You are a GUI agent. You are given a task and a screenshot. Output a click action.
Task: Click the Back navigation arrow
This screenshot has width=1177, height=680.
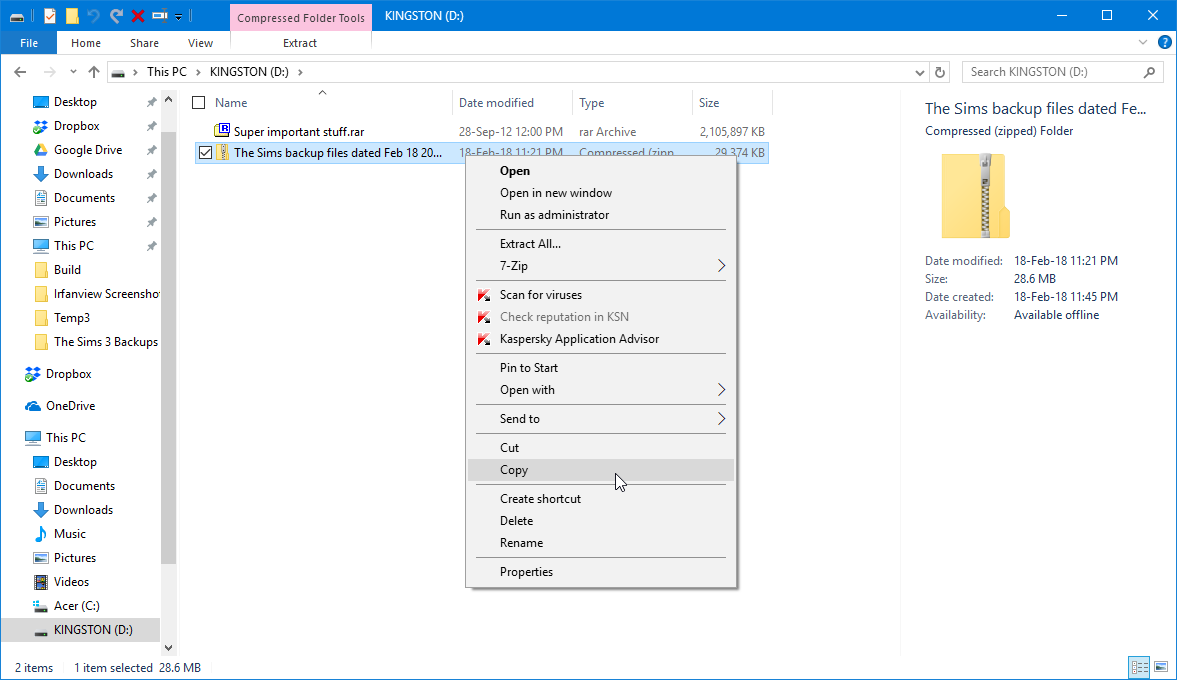20,72
